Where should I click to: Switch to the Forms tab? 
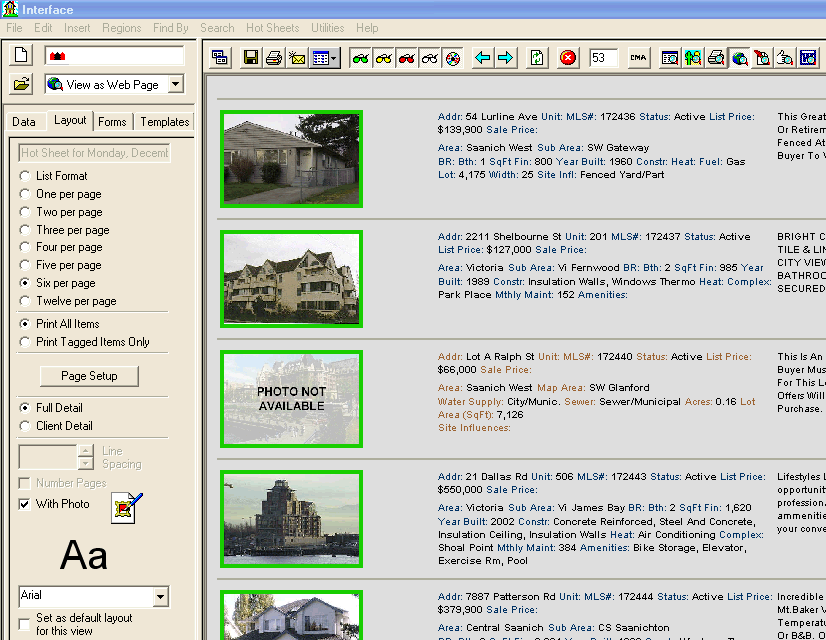(112, 122)
